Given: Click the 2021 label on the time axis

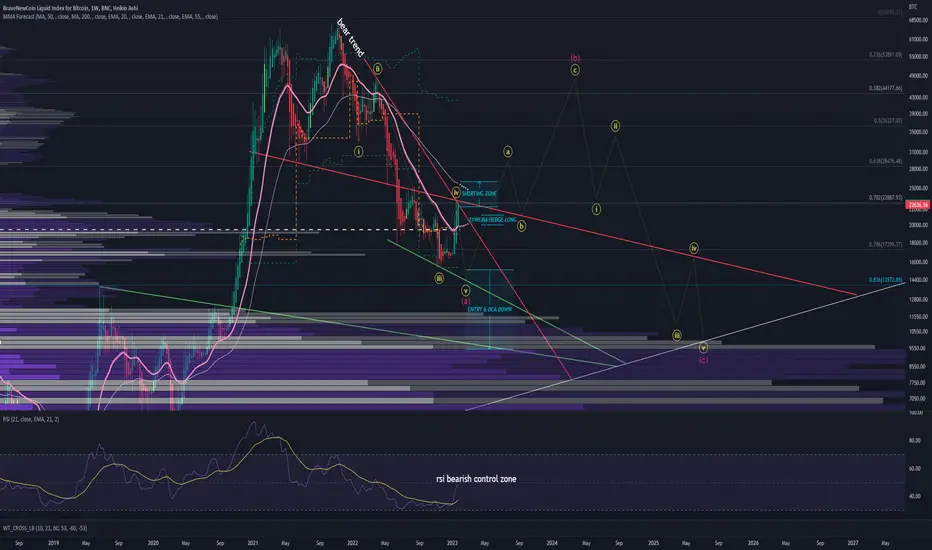Looking at the screenshot, I should tap(253, 543).
